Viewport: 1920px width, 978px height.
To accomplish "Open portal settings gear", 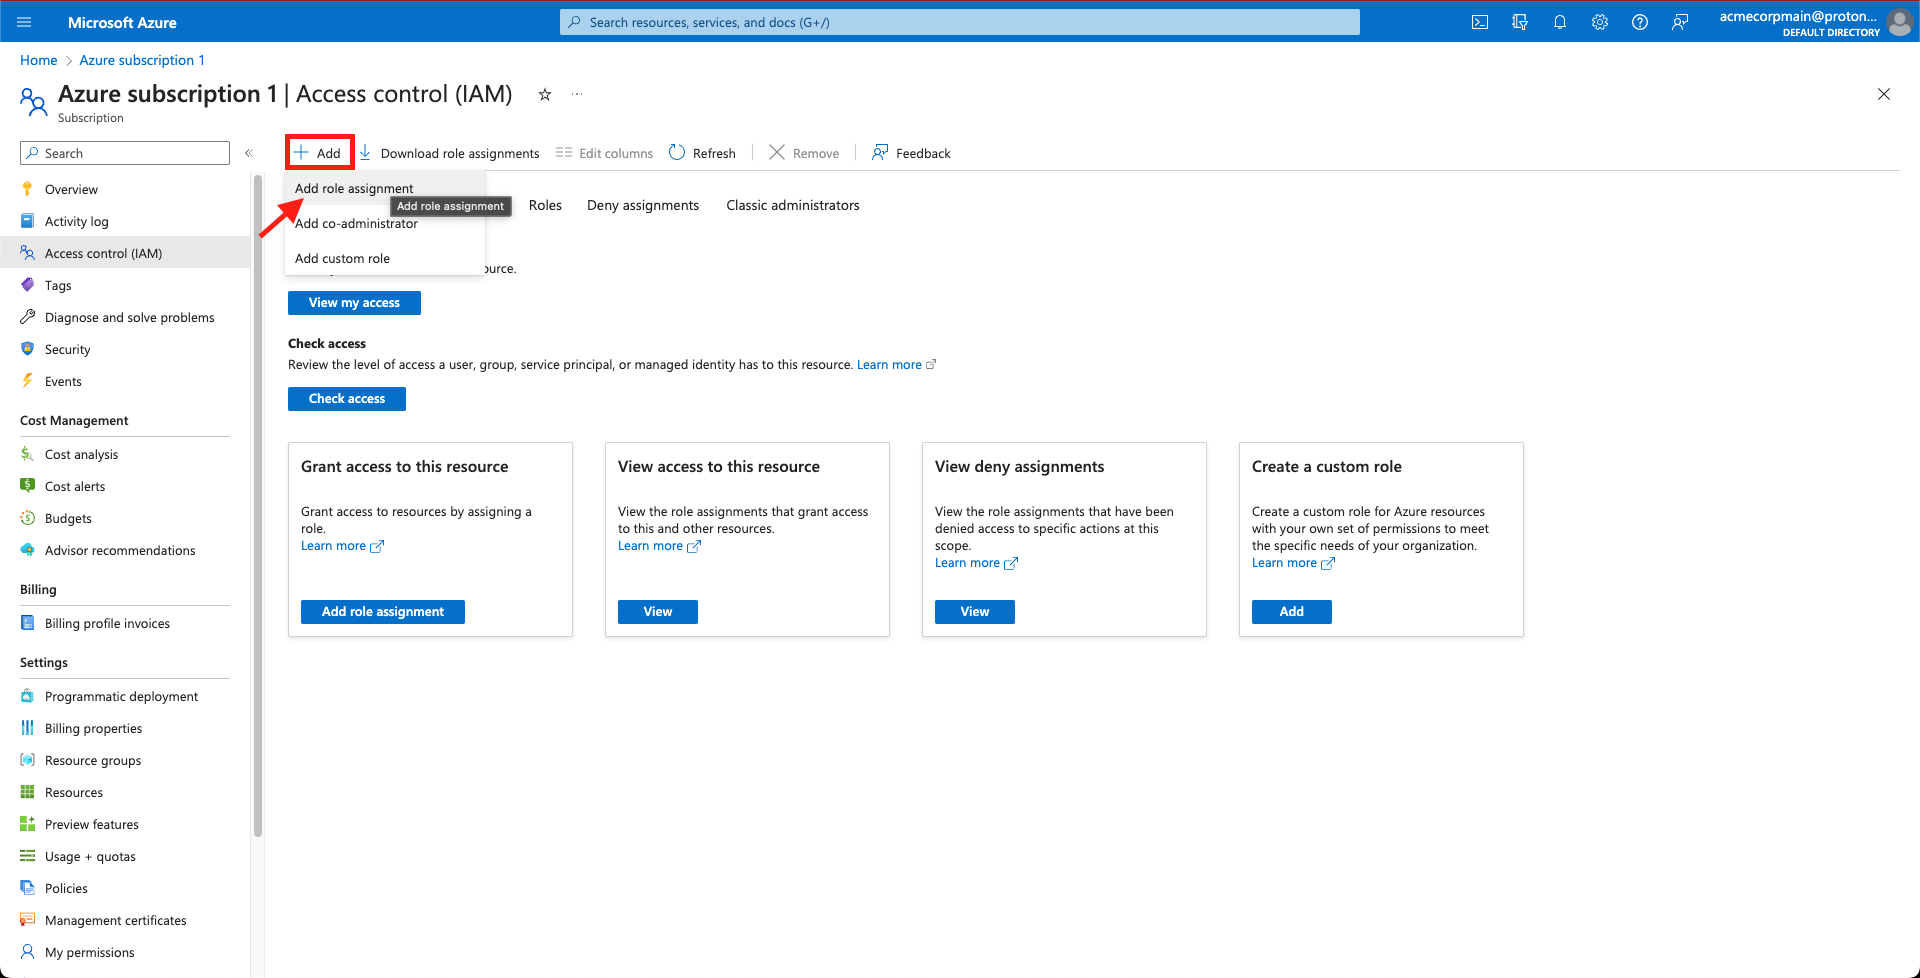I will [1600, 22].
